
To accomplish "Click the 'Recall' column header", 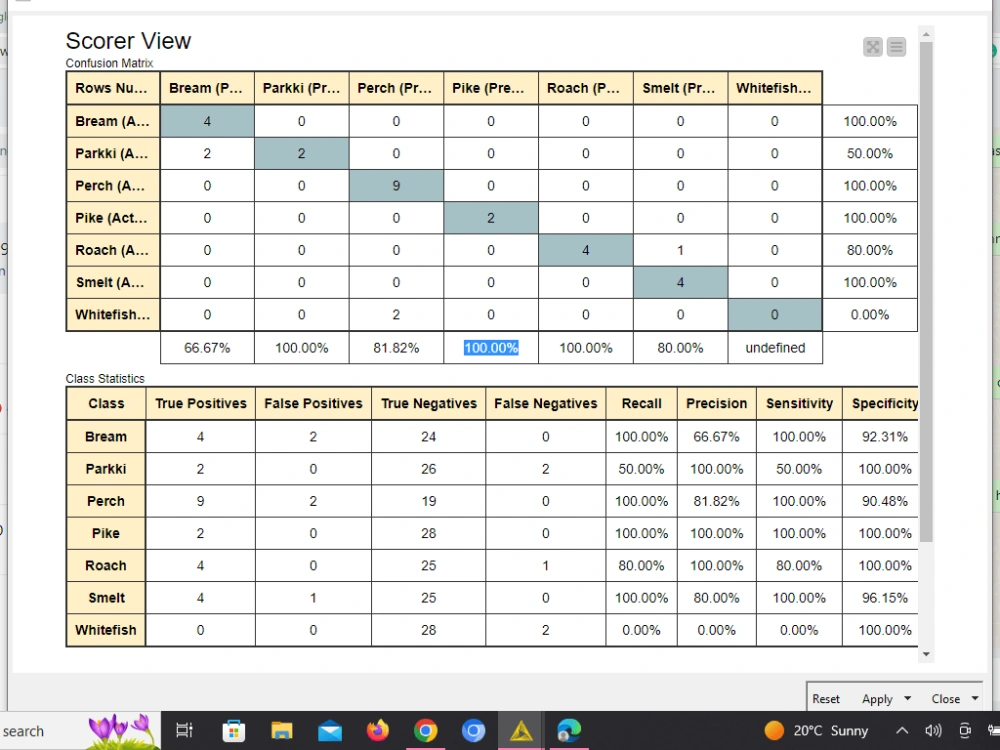I will click(642, 404).
